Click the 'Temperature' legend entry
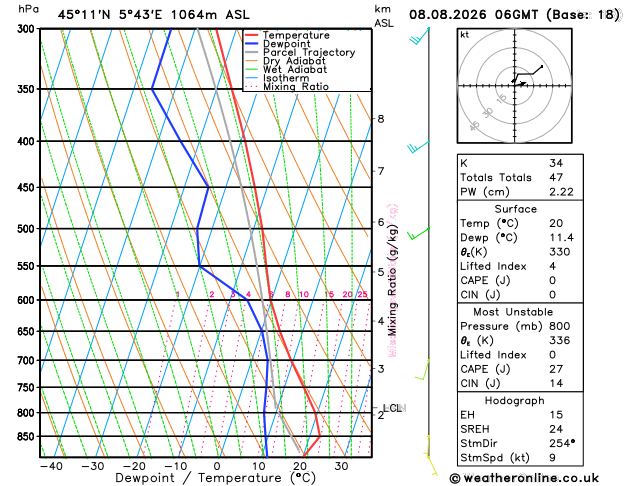The width and height of the screenshot is (629, 486). tap(296, 35)
